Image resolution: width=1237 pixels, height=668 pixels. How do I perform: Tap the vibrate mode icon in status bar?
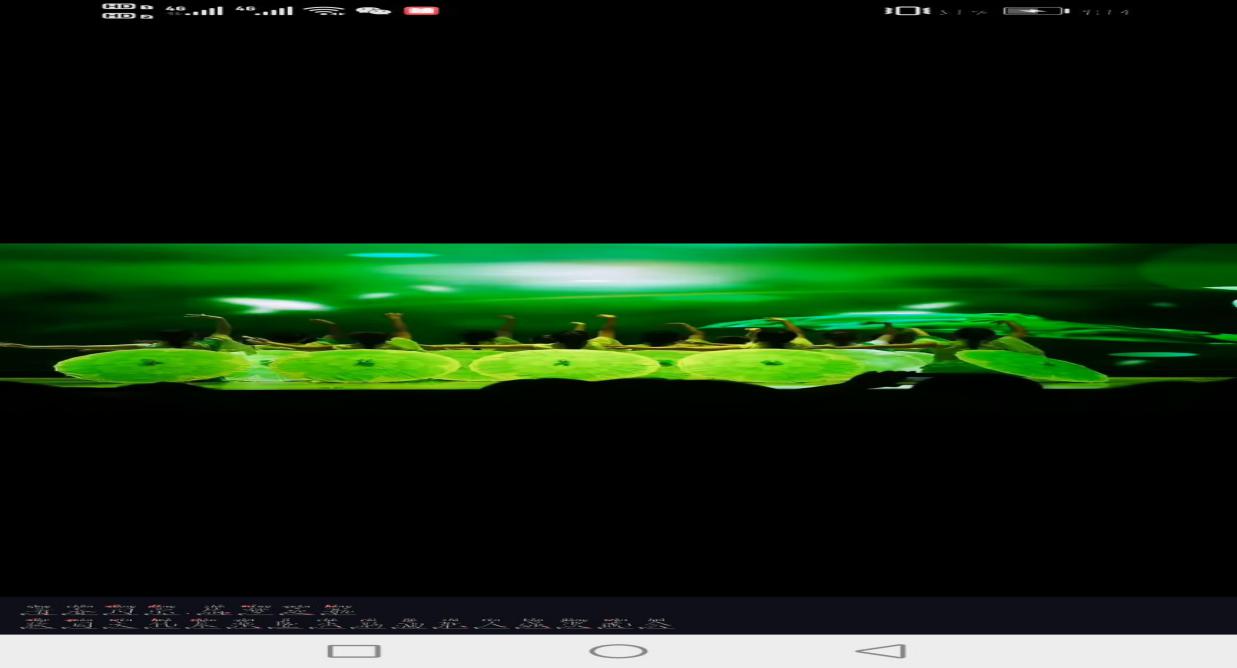point(907,11)
